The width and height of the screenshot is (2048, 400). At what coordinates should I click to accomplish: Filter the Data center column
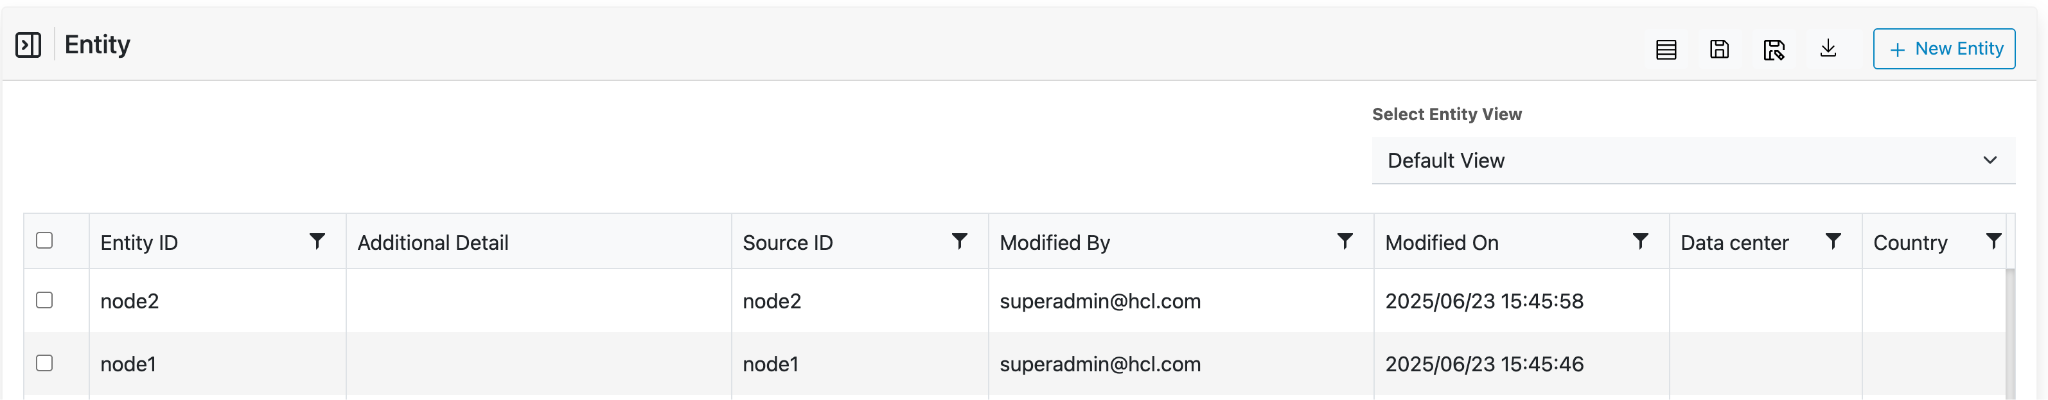pos(1833,241)
